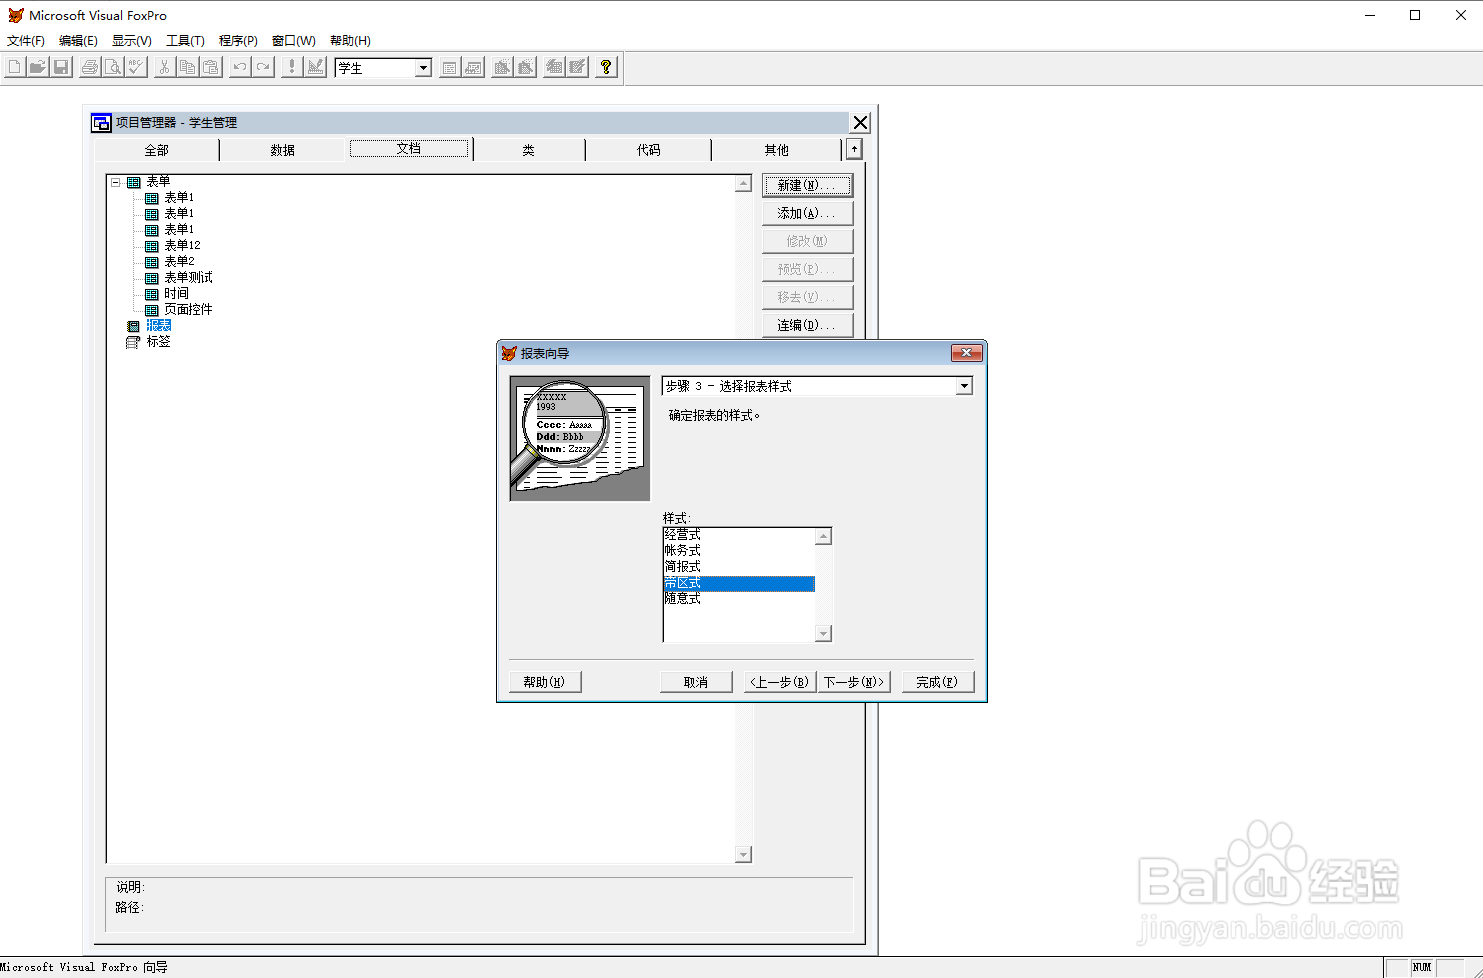
Task: Click the 连编(D)... button
Action: point(807,325)
